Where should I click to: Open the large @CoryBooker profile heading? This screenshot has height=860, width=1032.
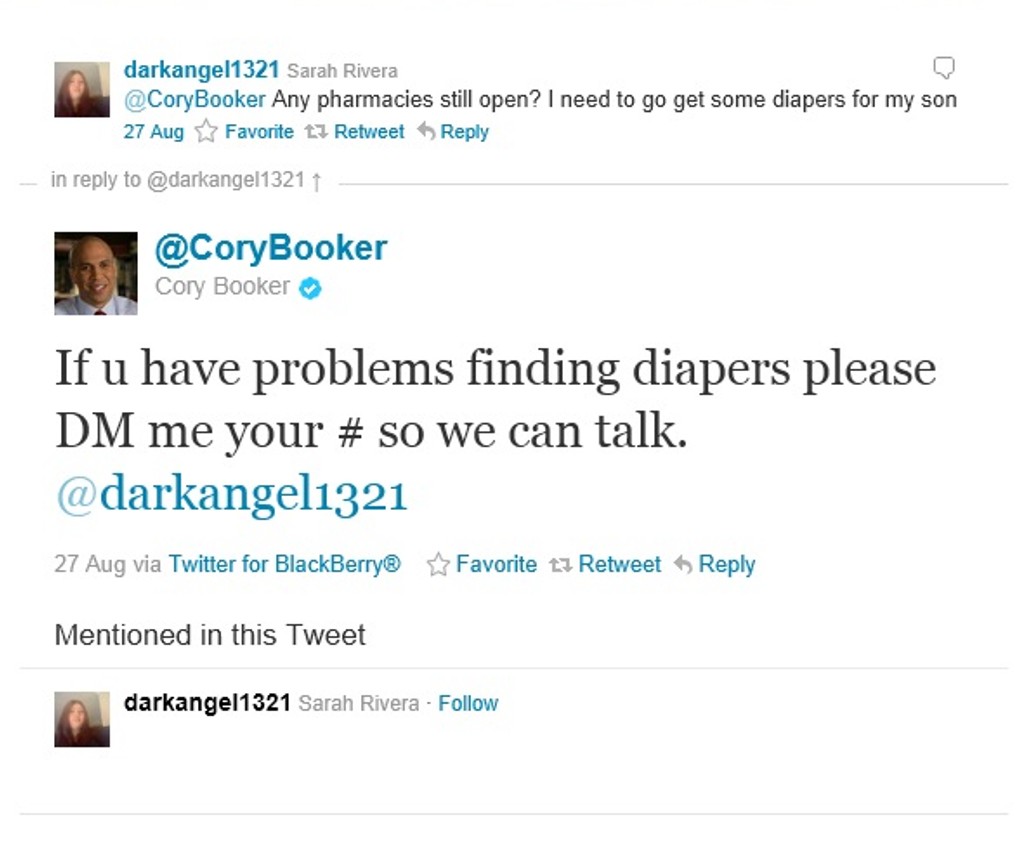(271, 249)
